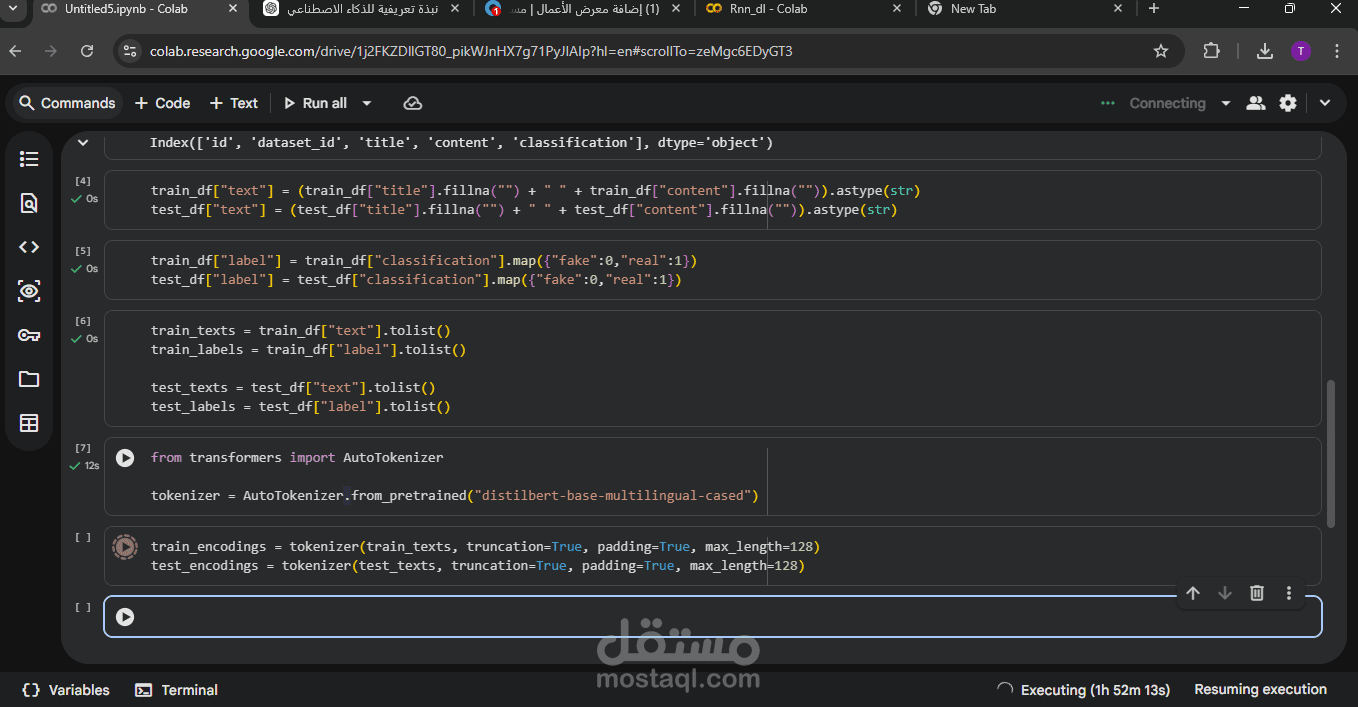Open Find and replace sidebar icon
The width and height of the screenshot is (1358, 707).
click(29, 203)
